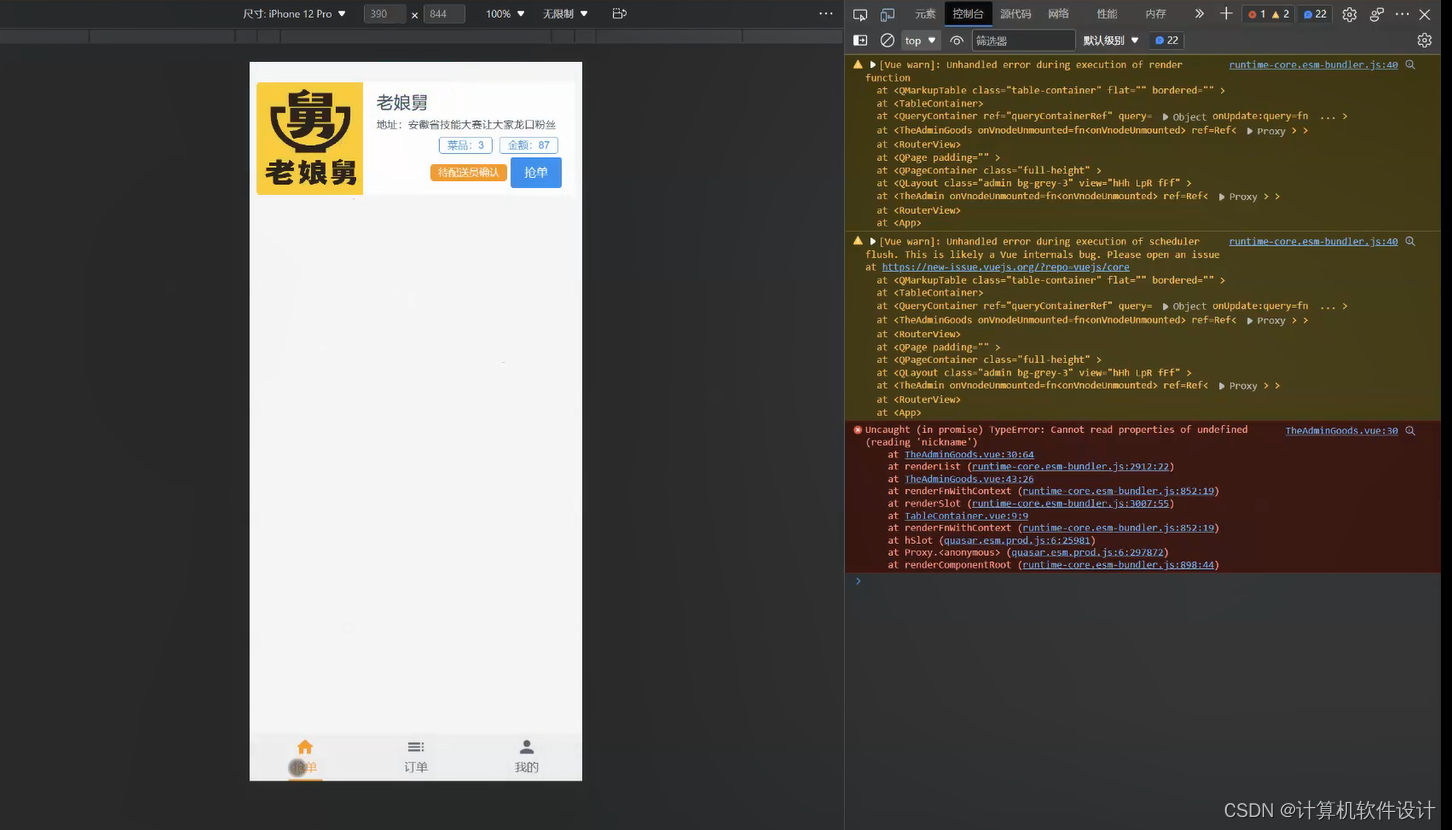Close the DevTools panel
1452x830 pixels.
click(1425, 14)
